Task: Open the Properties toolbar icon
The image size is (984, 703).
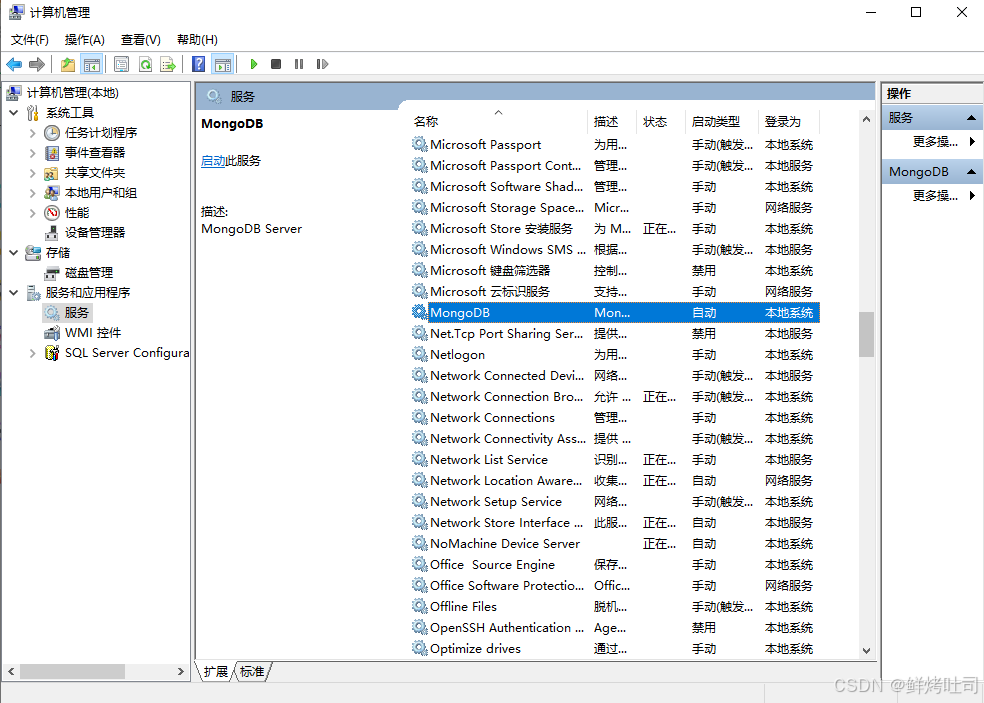Action: point(122,64)
